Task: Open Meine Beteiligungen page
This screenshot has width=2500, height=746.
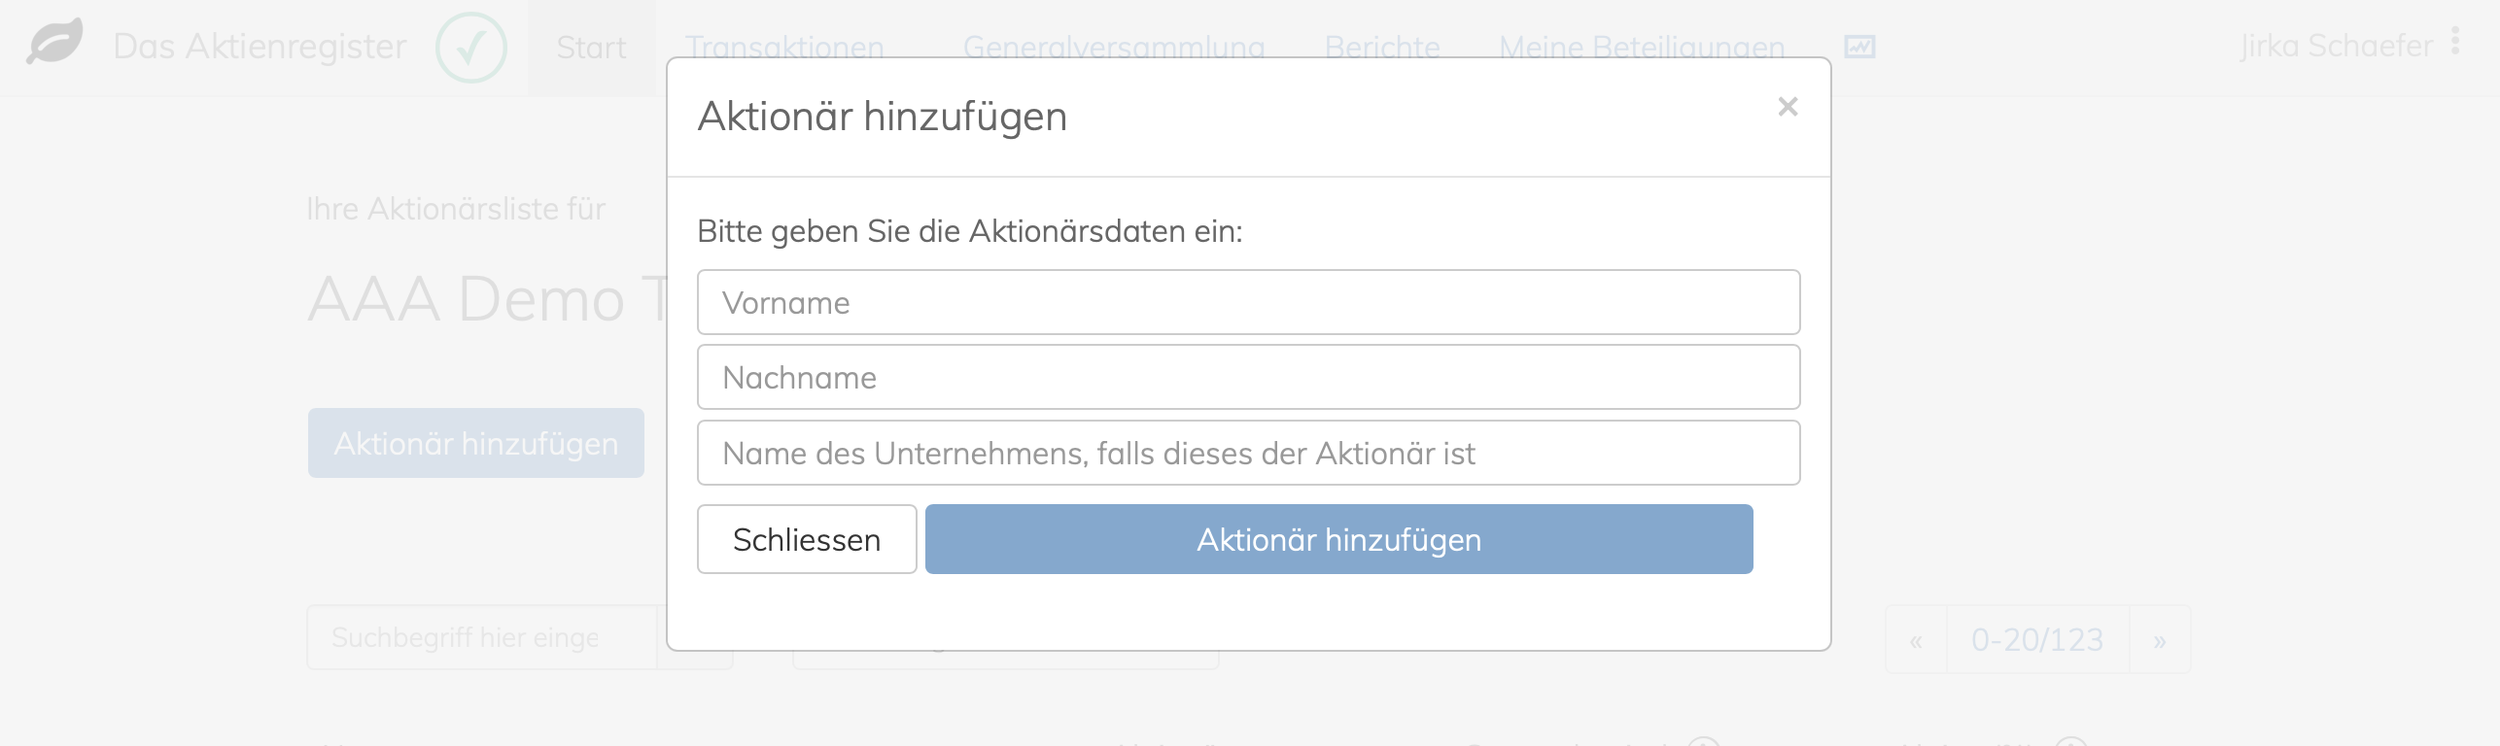Action: point(1641,47)
